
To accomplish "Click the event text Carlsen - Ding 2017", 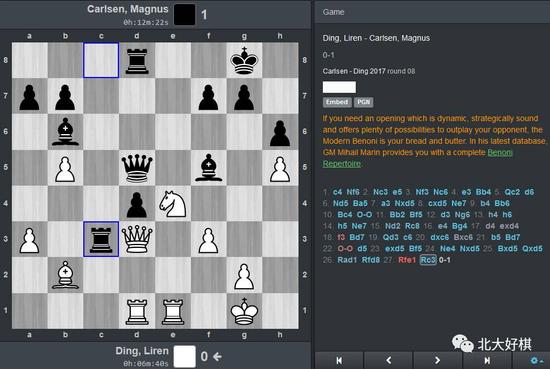I will (x=354, y=71).
